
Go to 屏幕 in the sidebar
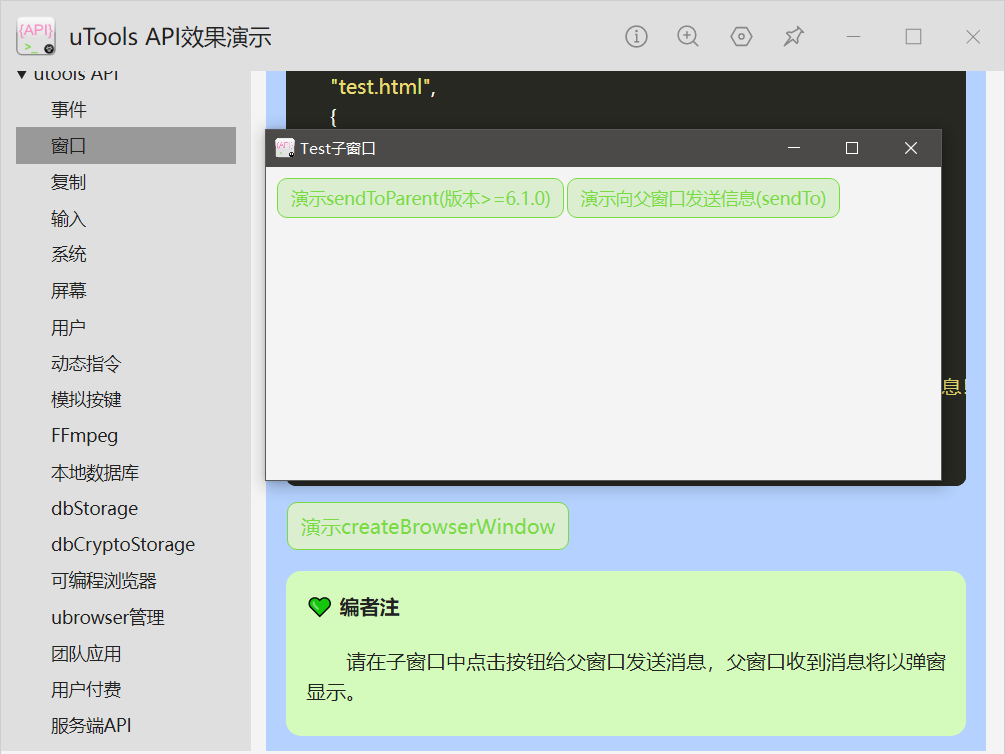126,291
